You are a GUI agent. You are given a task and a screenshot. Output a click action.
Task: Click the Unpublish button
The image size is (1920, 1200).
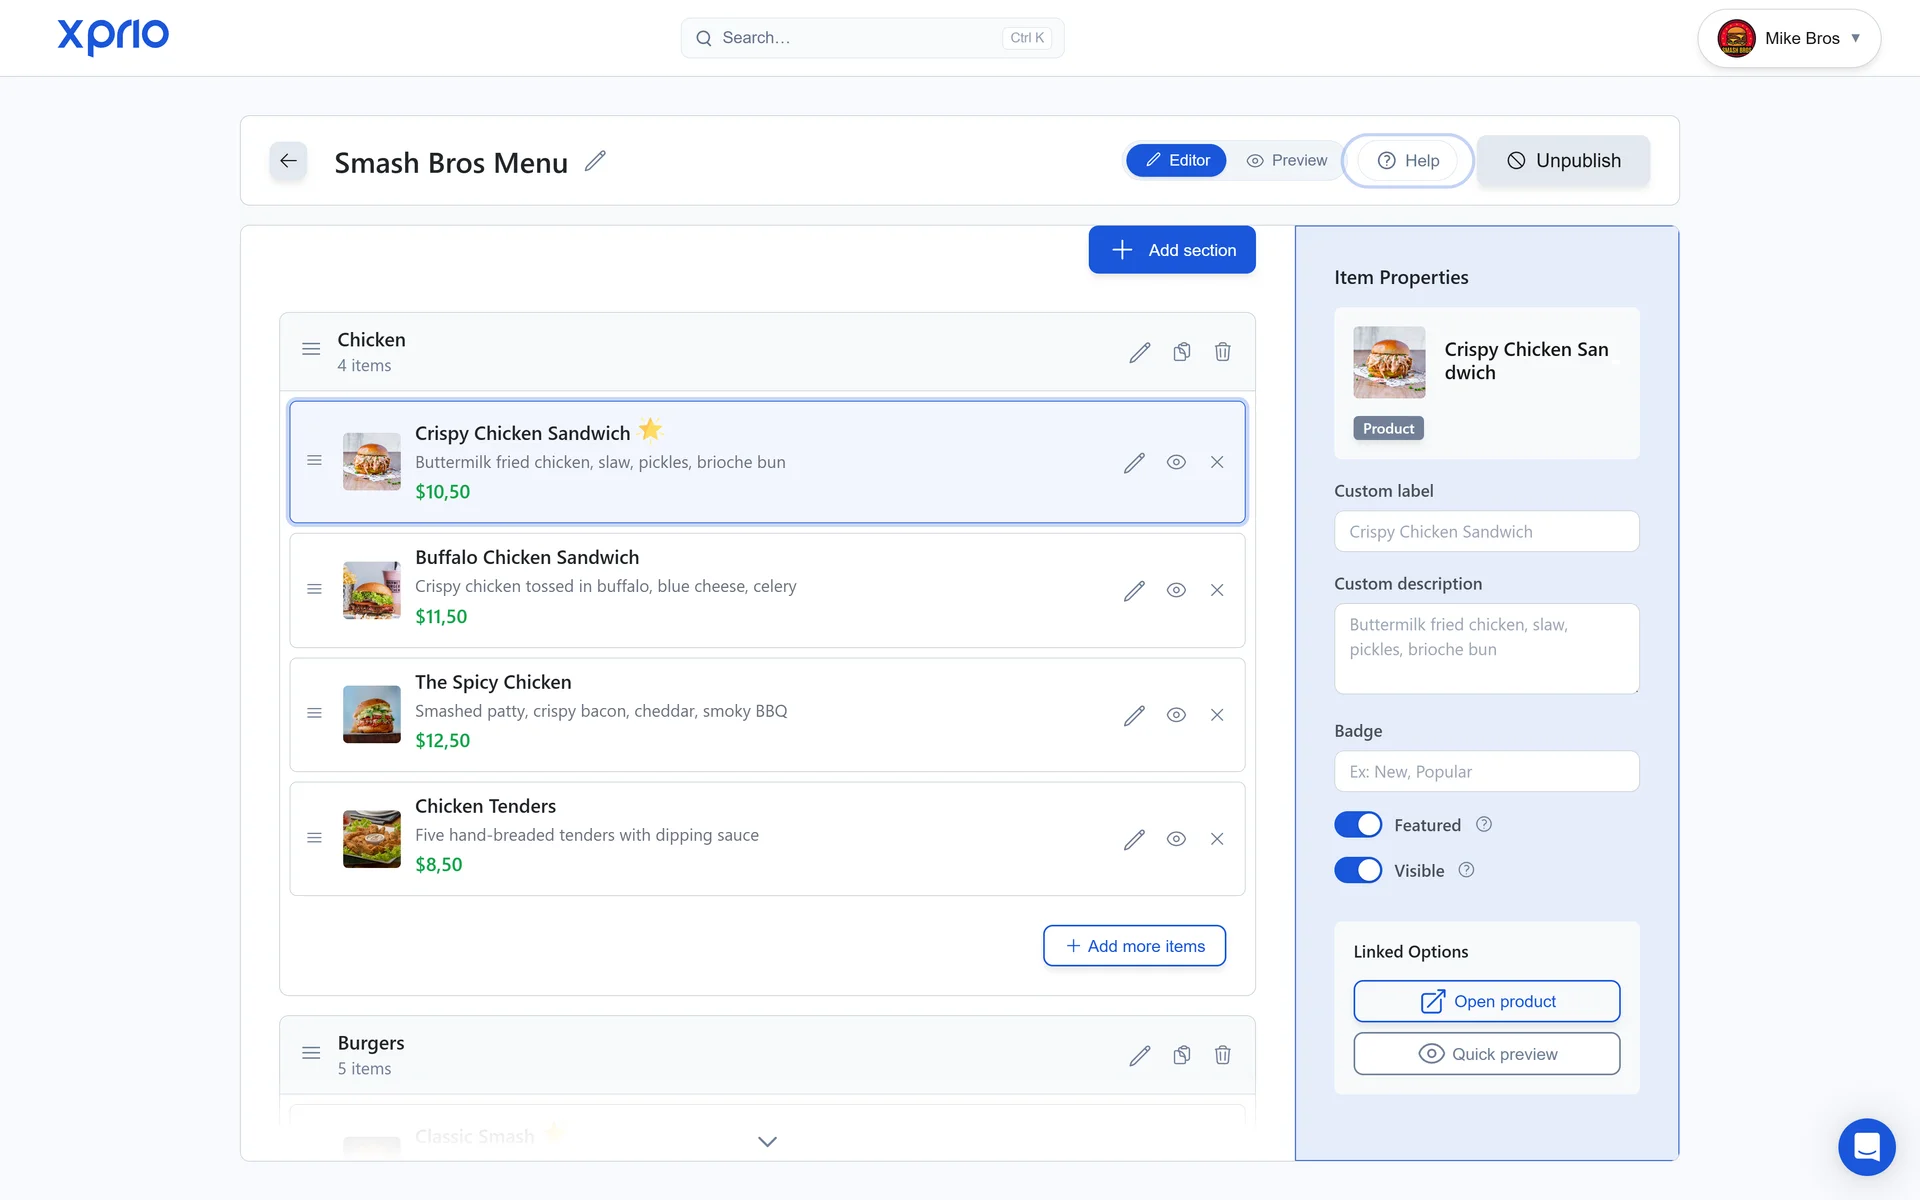1563,160
